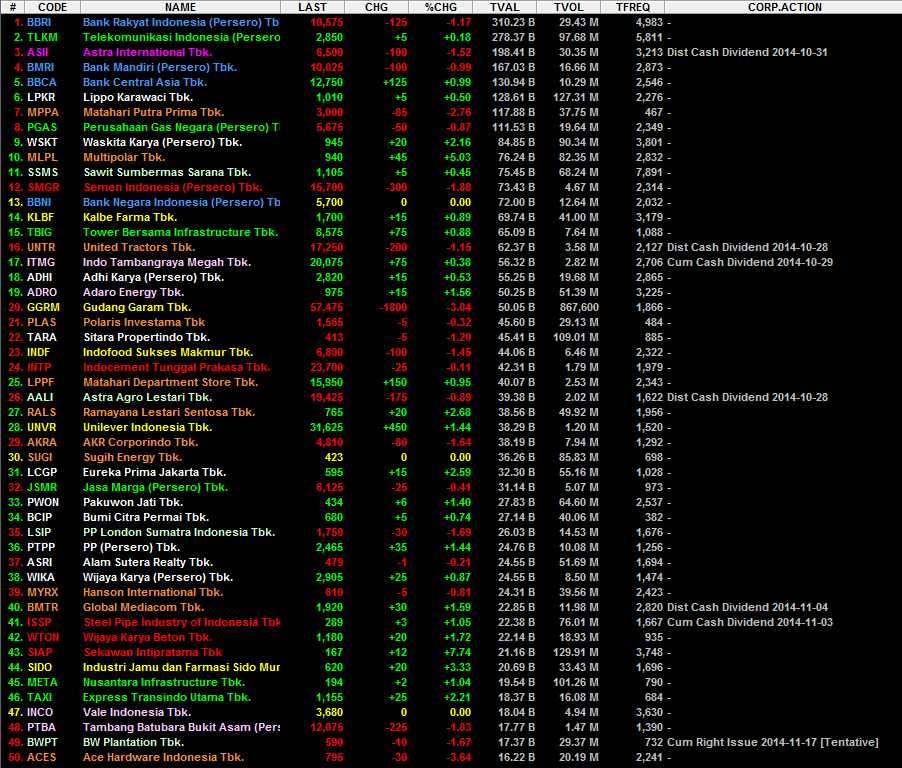
Task: Click the TVOL column header
Action: (568, 7)
